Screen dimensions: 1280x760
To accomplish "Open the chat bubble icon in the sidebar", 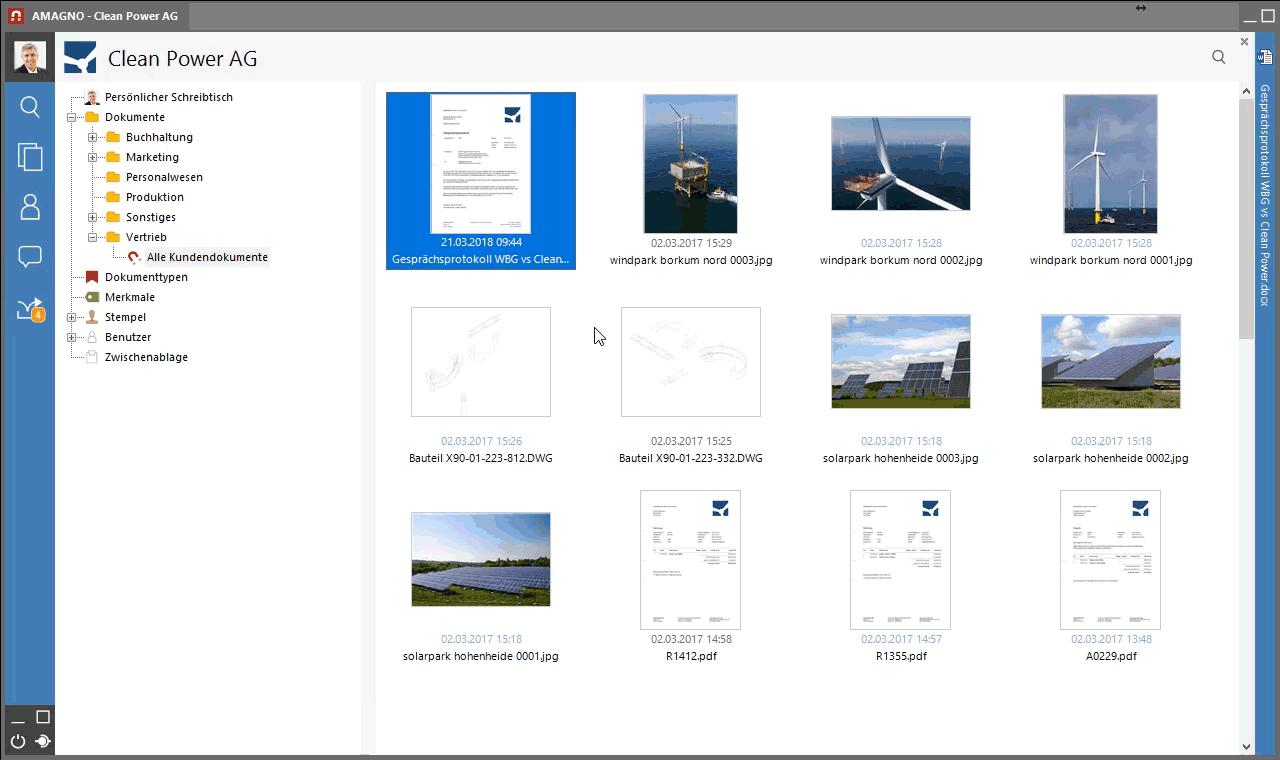I will coord(30,257).
